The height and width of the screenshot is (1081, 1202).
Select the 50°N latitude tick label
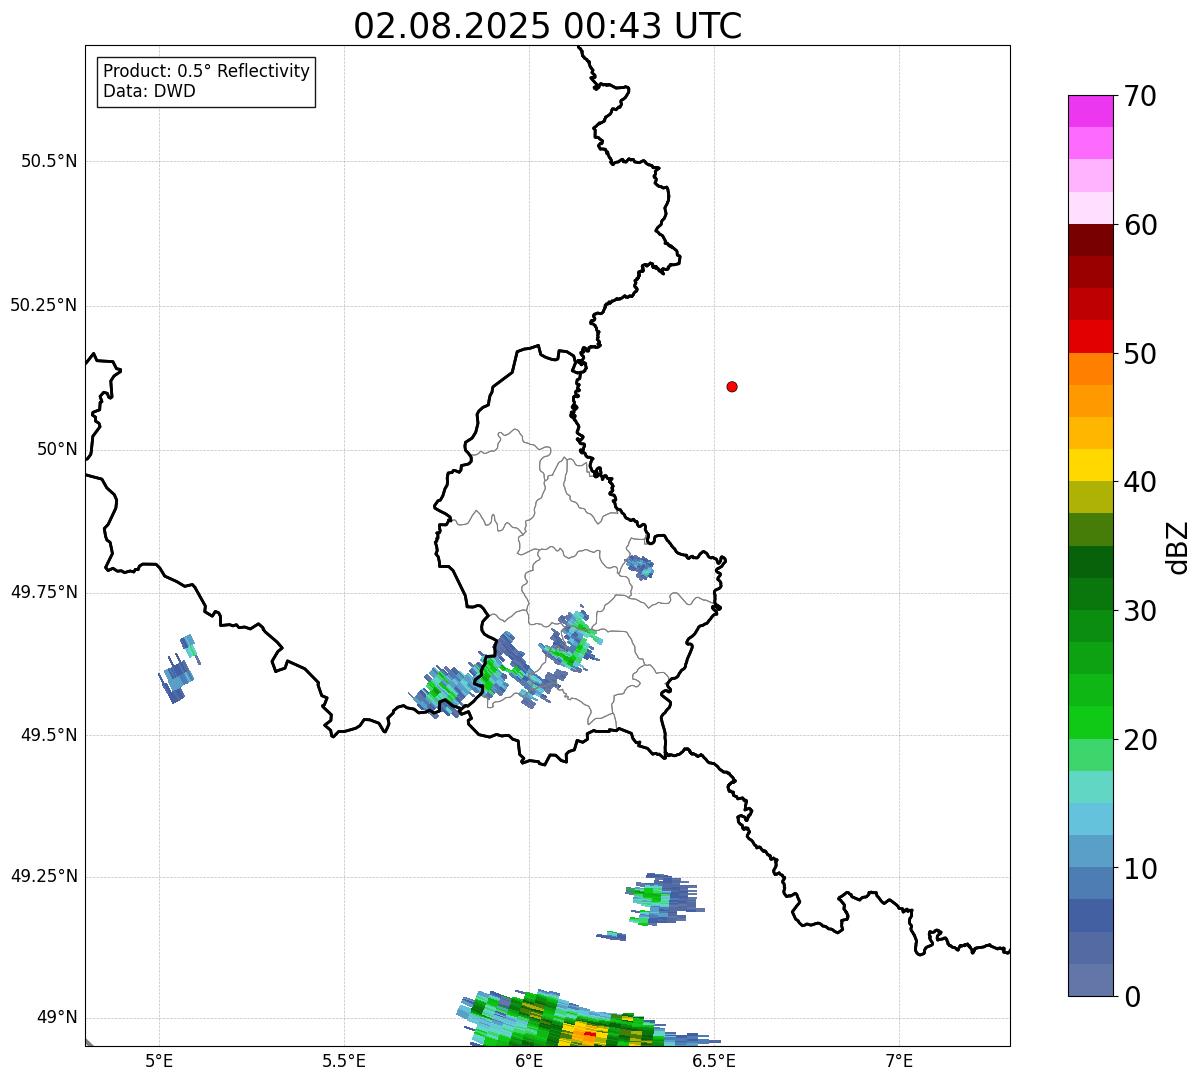[x=57, y=449]
